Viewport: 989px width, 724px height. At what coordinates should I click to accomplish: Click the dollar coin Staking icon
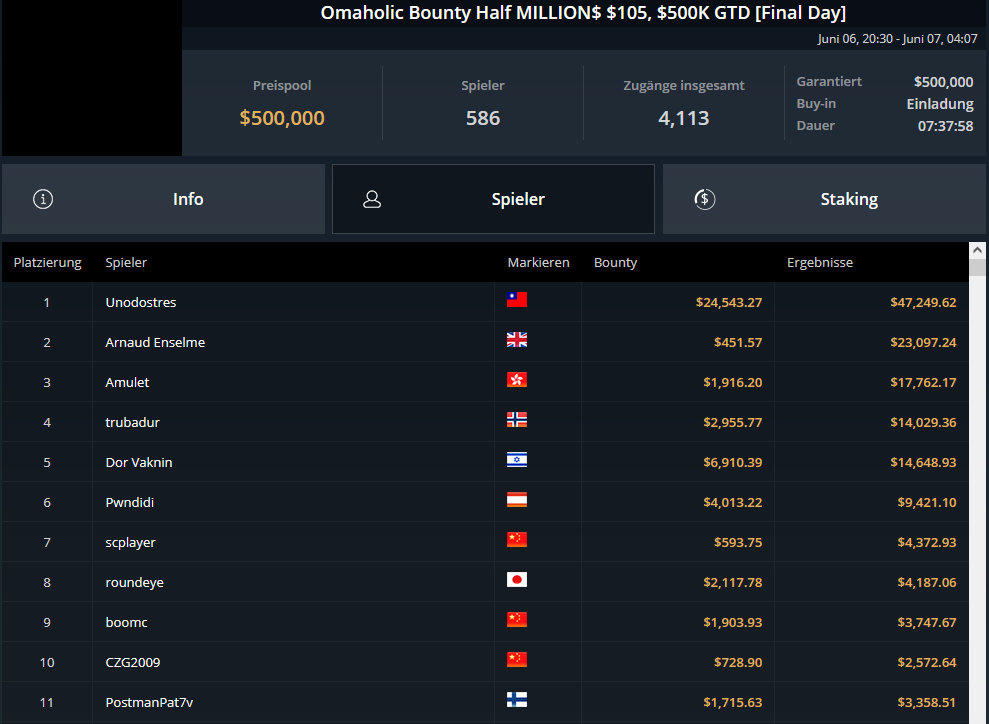(705, 199)
